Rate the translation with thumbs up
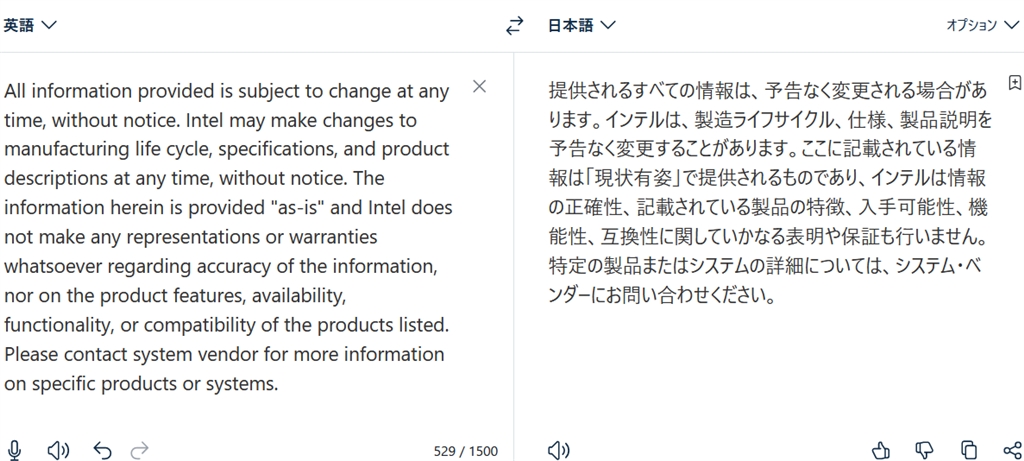The height and width of the screenshot is (461, 1024). 881,450
